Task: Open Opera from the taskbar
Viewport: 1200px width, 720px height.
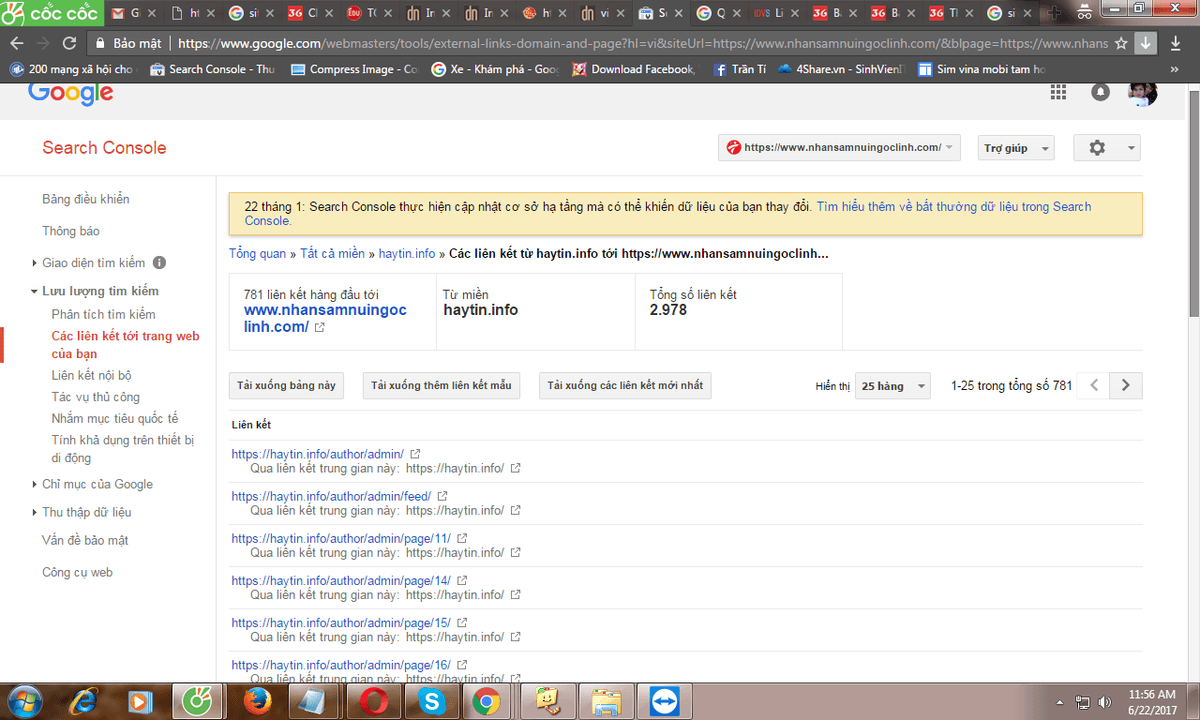Action: coord(375,702)
